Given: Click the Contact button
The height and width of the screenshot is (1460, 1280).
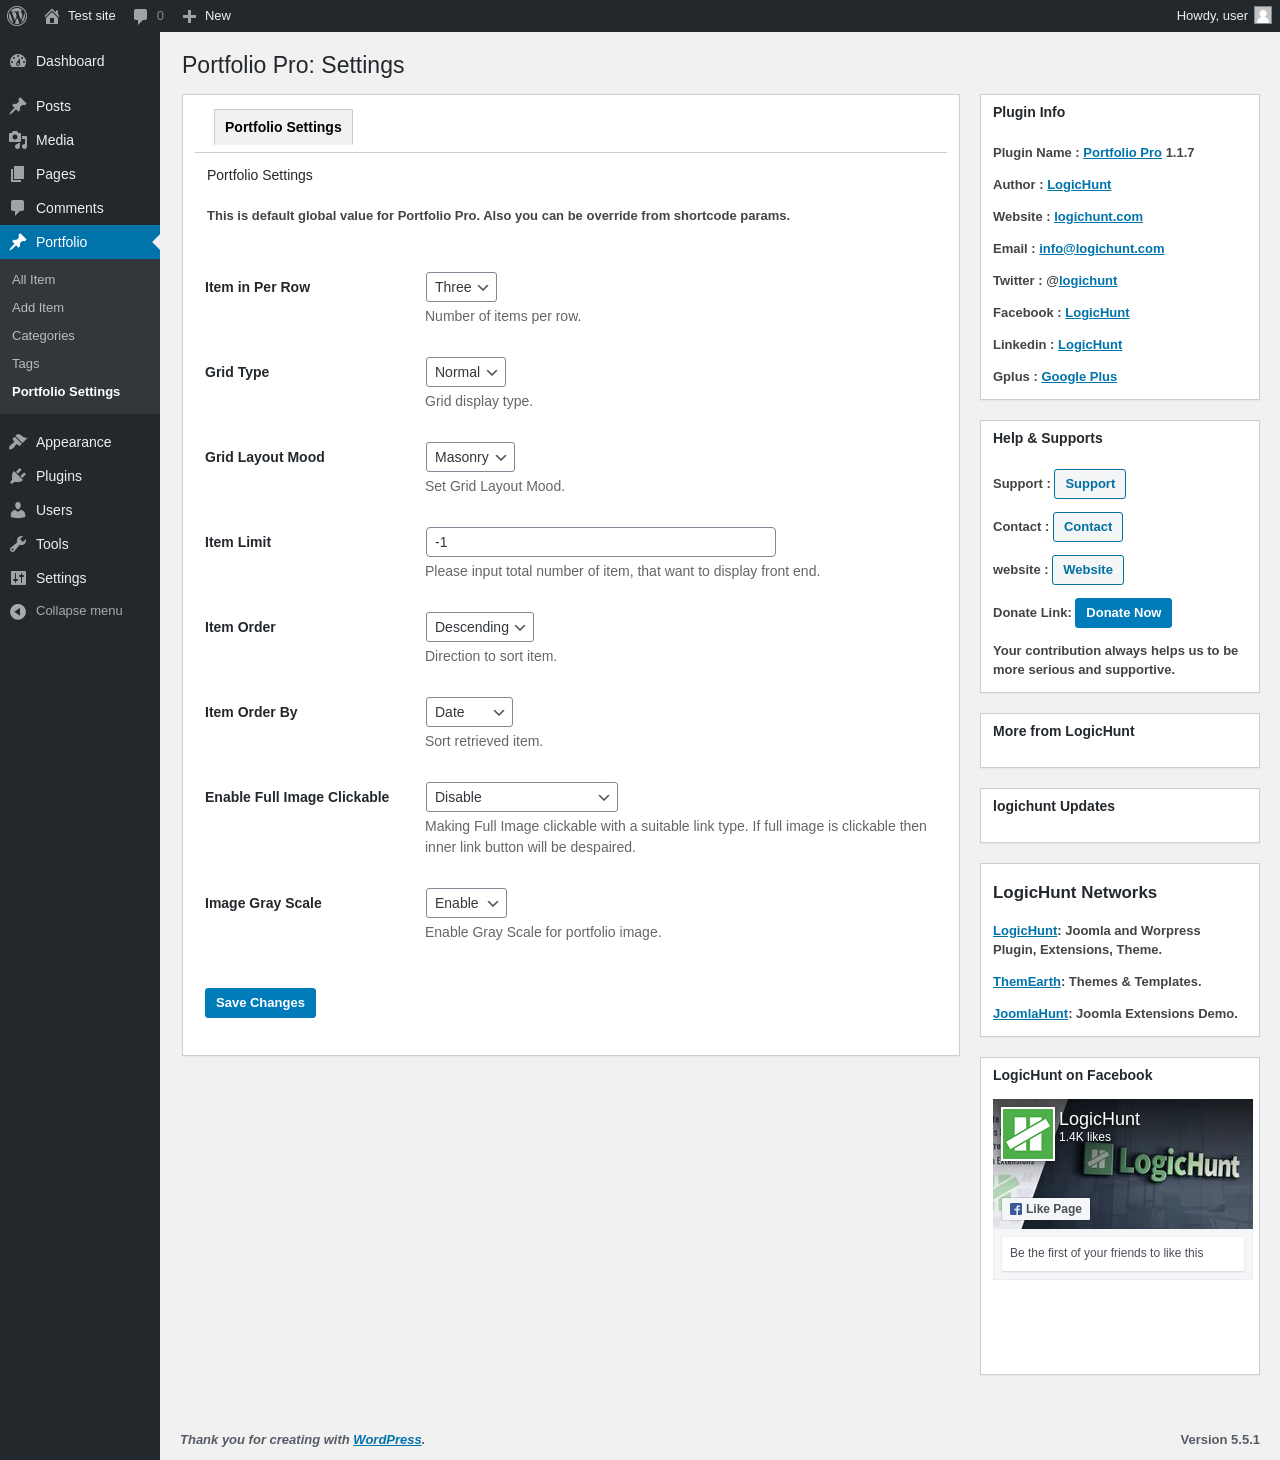Looking at the screenshot, I should pyautogui.click(x=1088, y=527).
